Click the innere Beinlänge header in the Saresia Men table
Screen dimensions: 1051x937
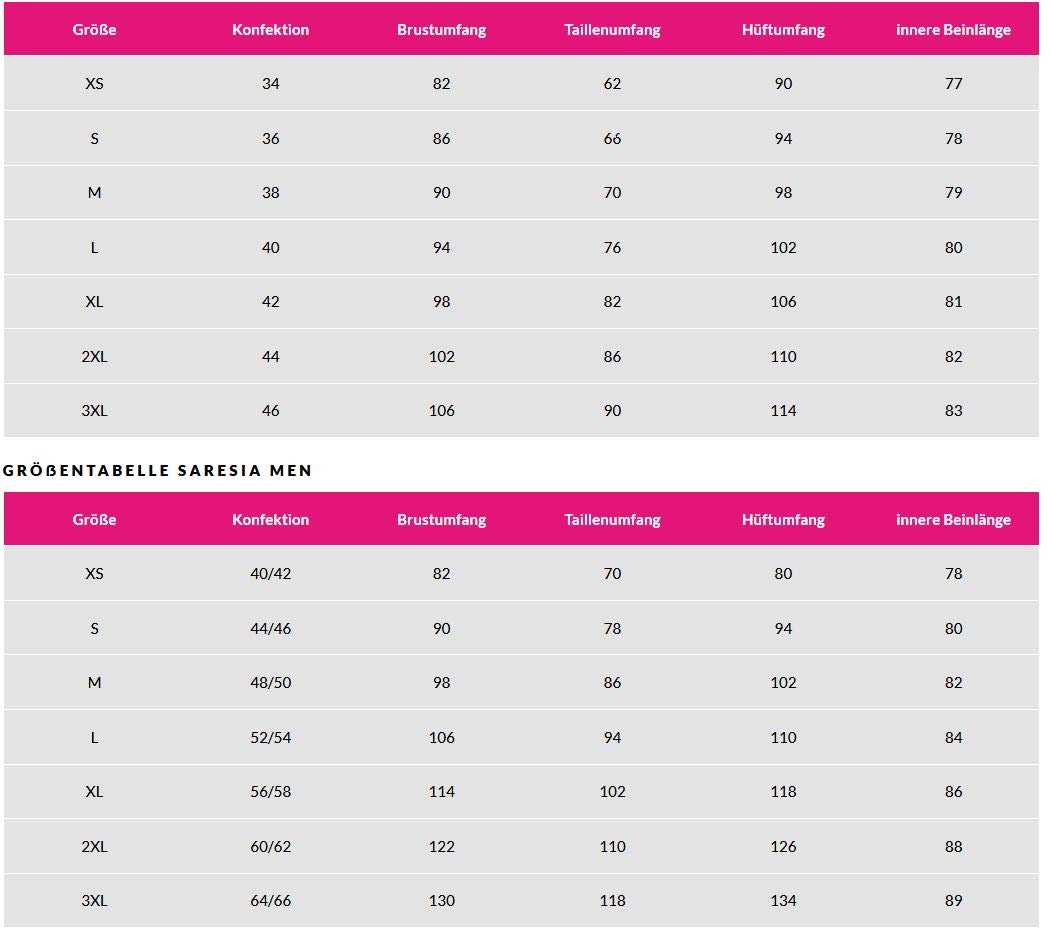953,519
